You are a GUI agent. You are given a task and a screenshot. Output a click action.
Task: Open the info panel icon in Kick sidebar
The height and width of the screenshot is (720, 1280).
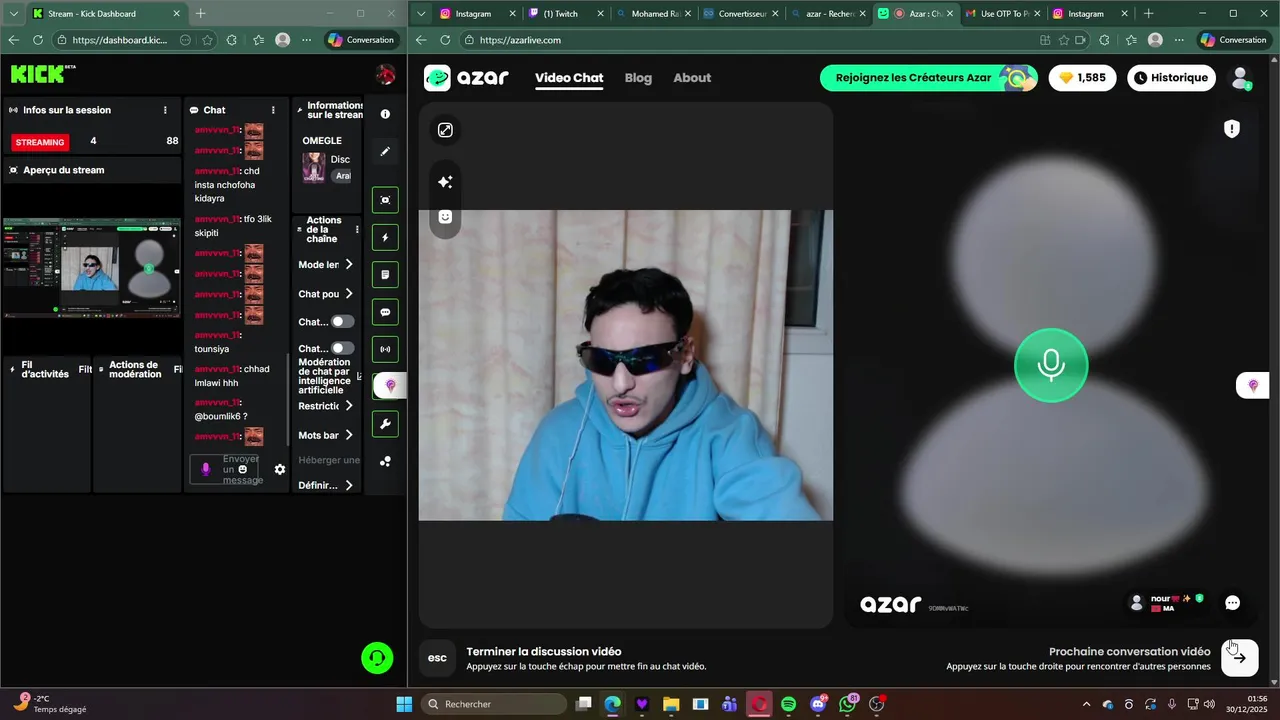[x=385, y=114]
